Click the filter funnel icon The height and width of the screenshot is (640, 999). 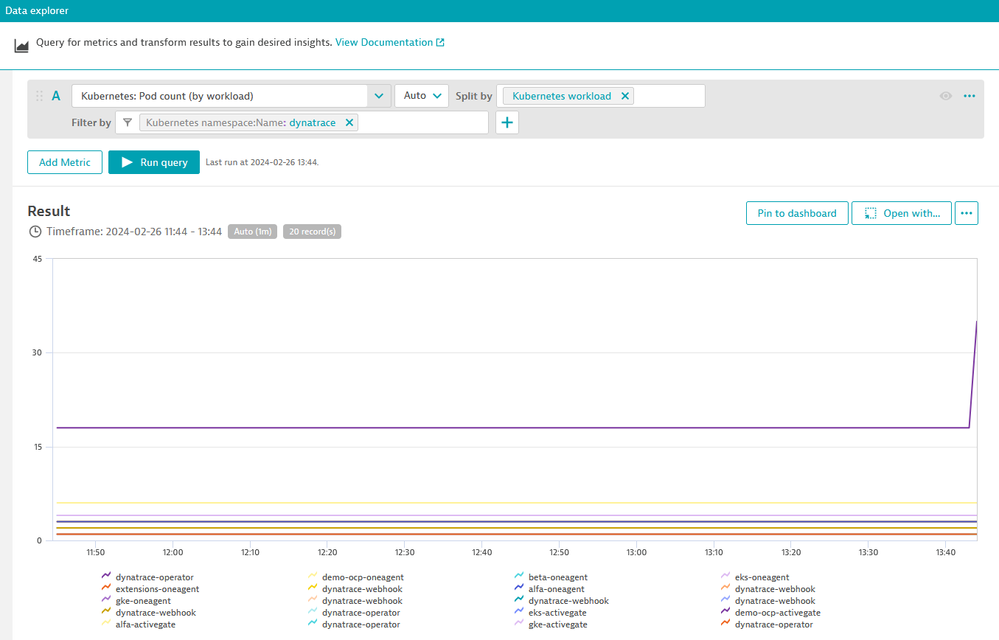(x=127, y=122)
